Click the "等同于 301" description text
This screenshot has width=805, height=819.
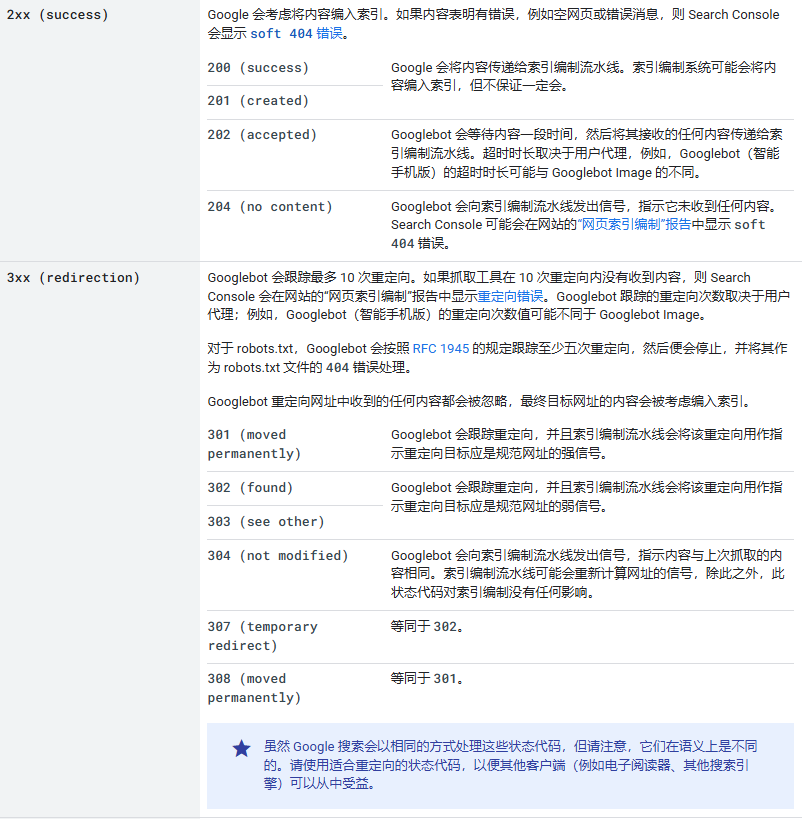(x=427, y=679)
